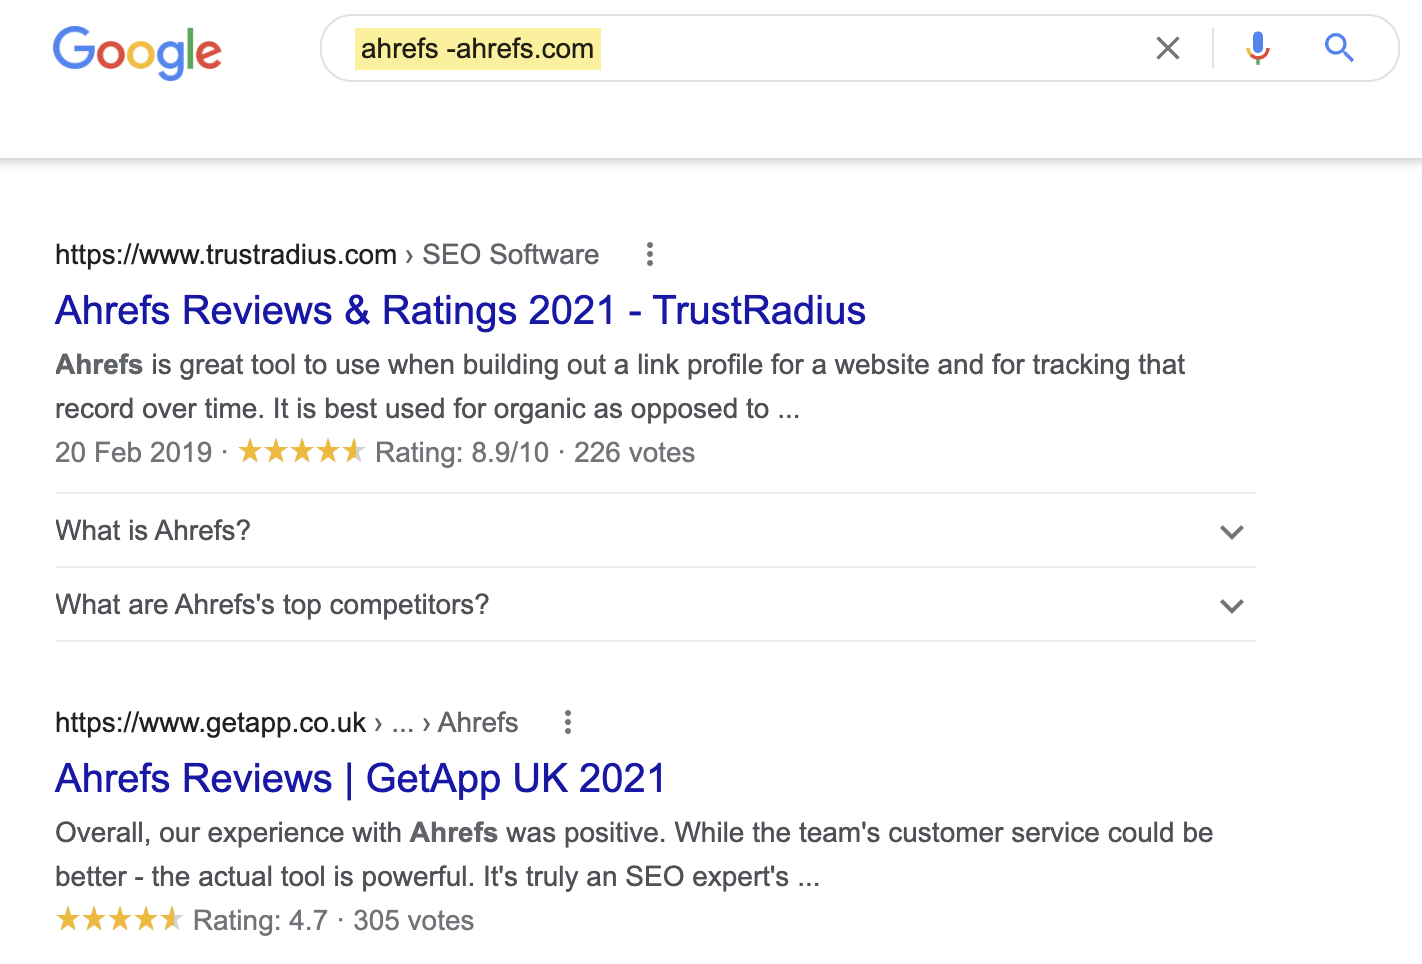The width and height of the screenshot is (1422, 964).
Task: Click the Google voice search microphone icon
Action: click(x=1257, y=47)
